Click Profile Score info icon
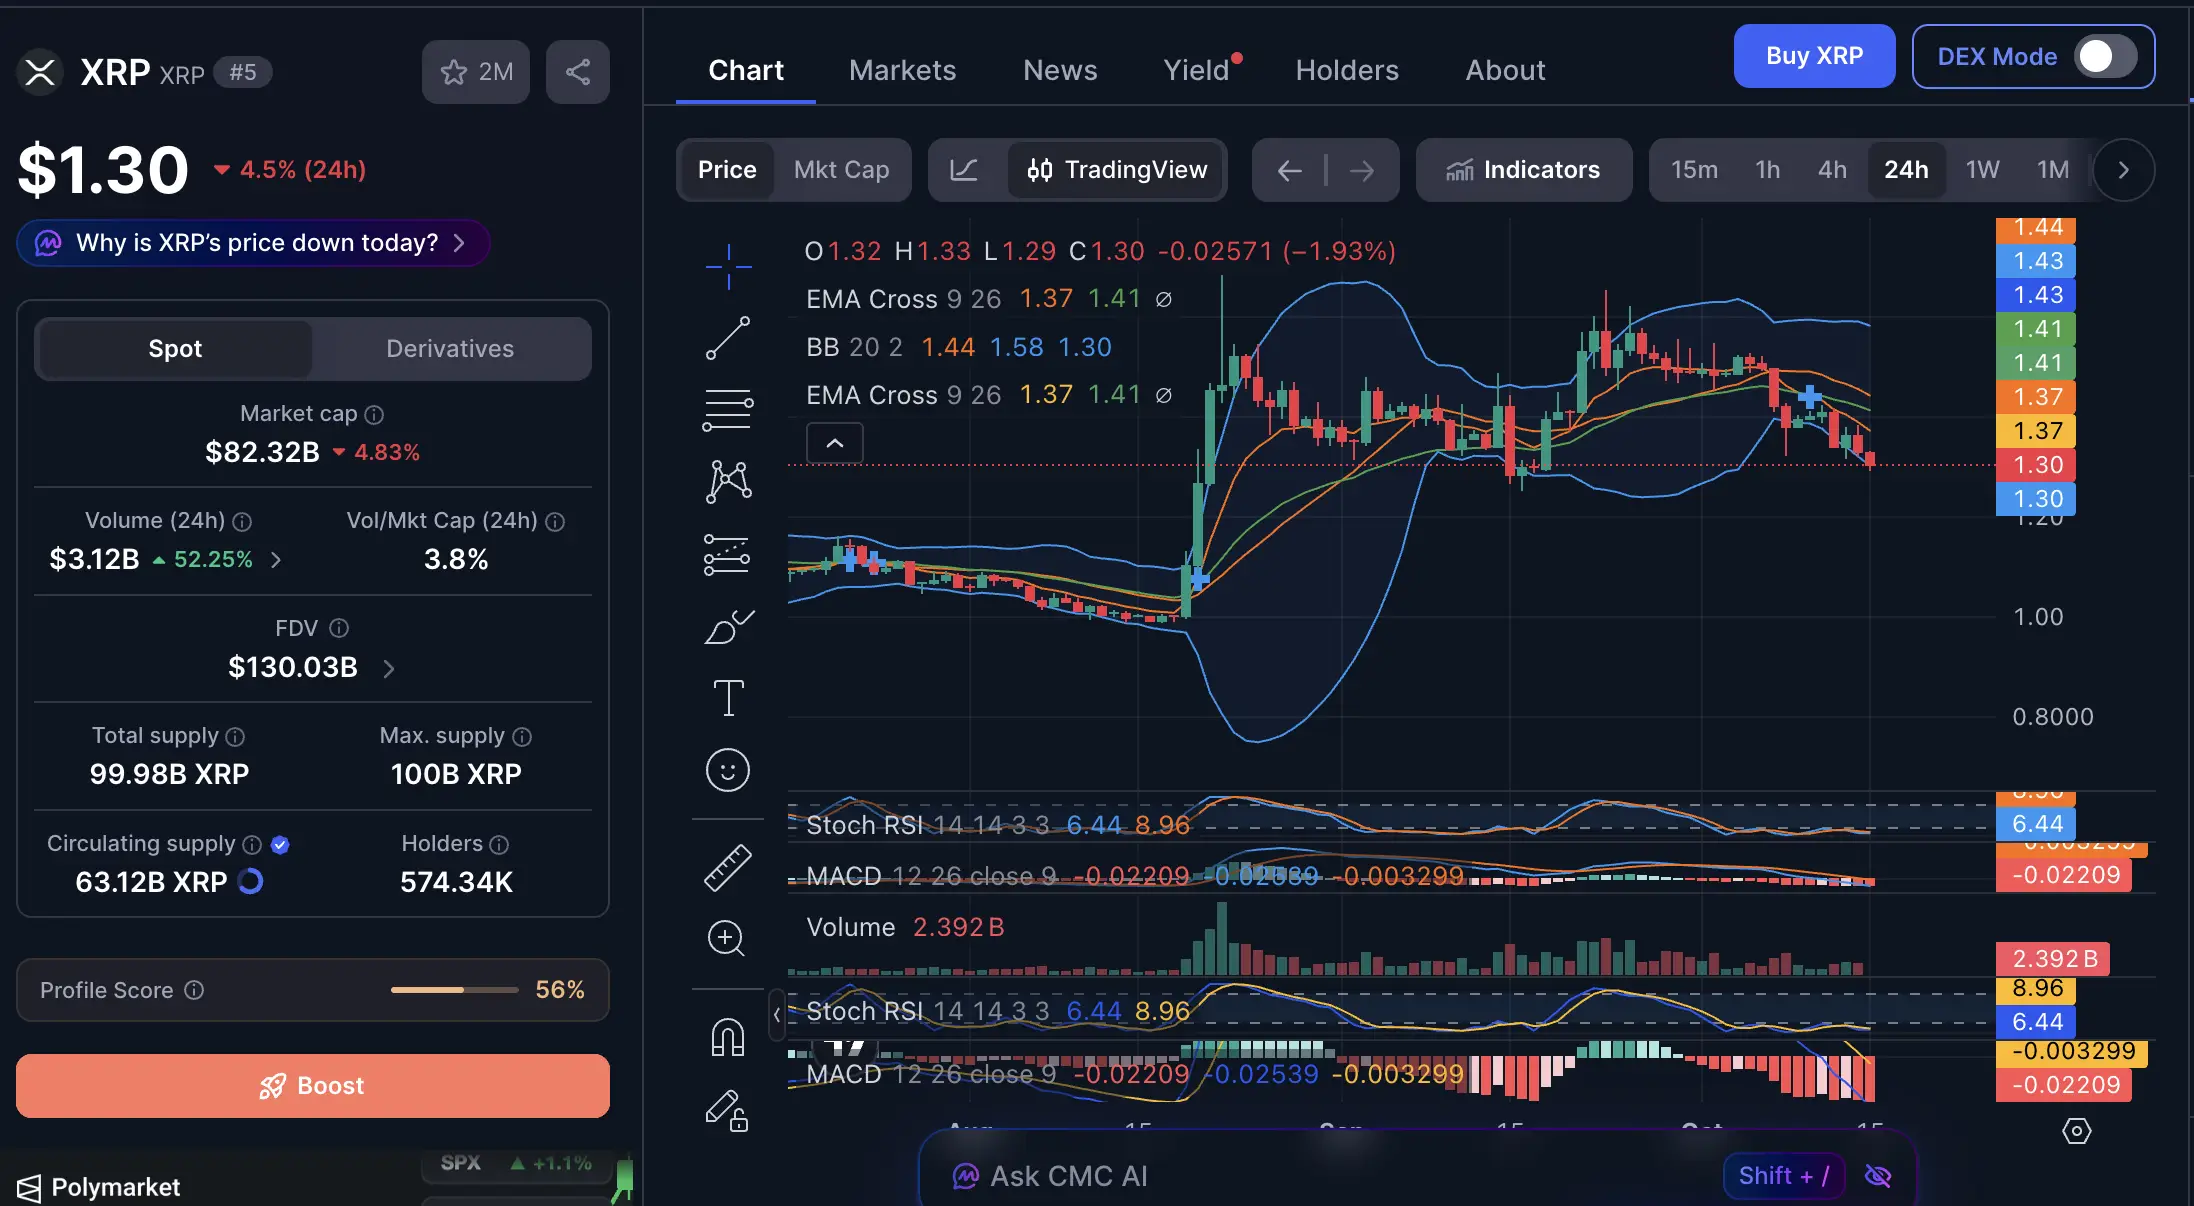 click(194, 990)
